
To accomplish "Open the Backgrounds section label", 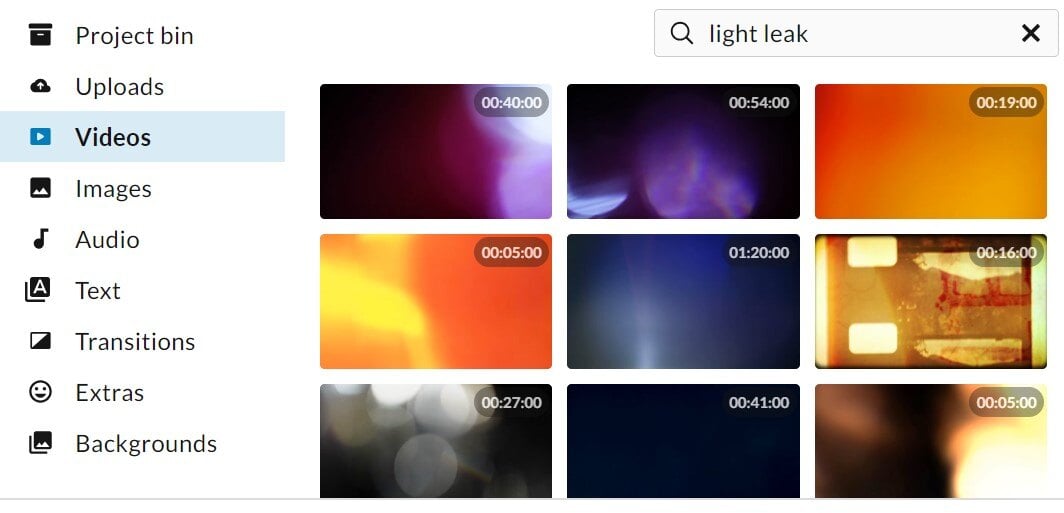I will point(146,443).
